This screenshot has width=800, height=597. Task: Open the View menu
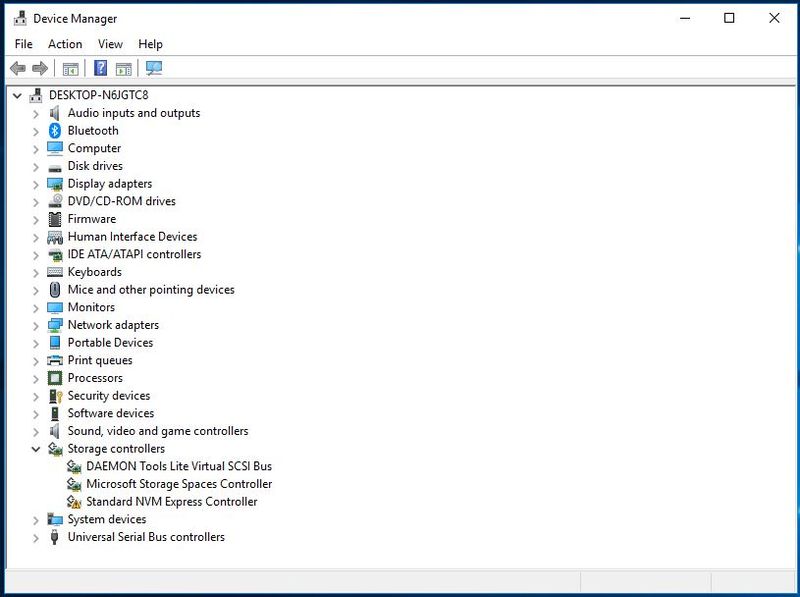110,44
